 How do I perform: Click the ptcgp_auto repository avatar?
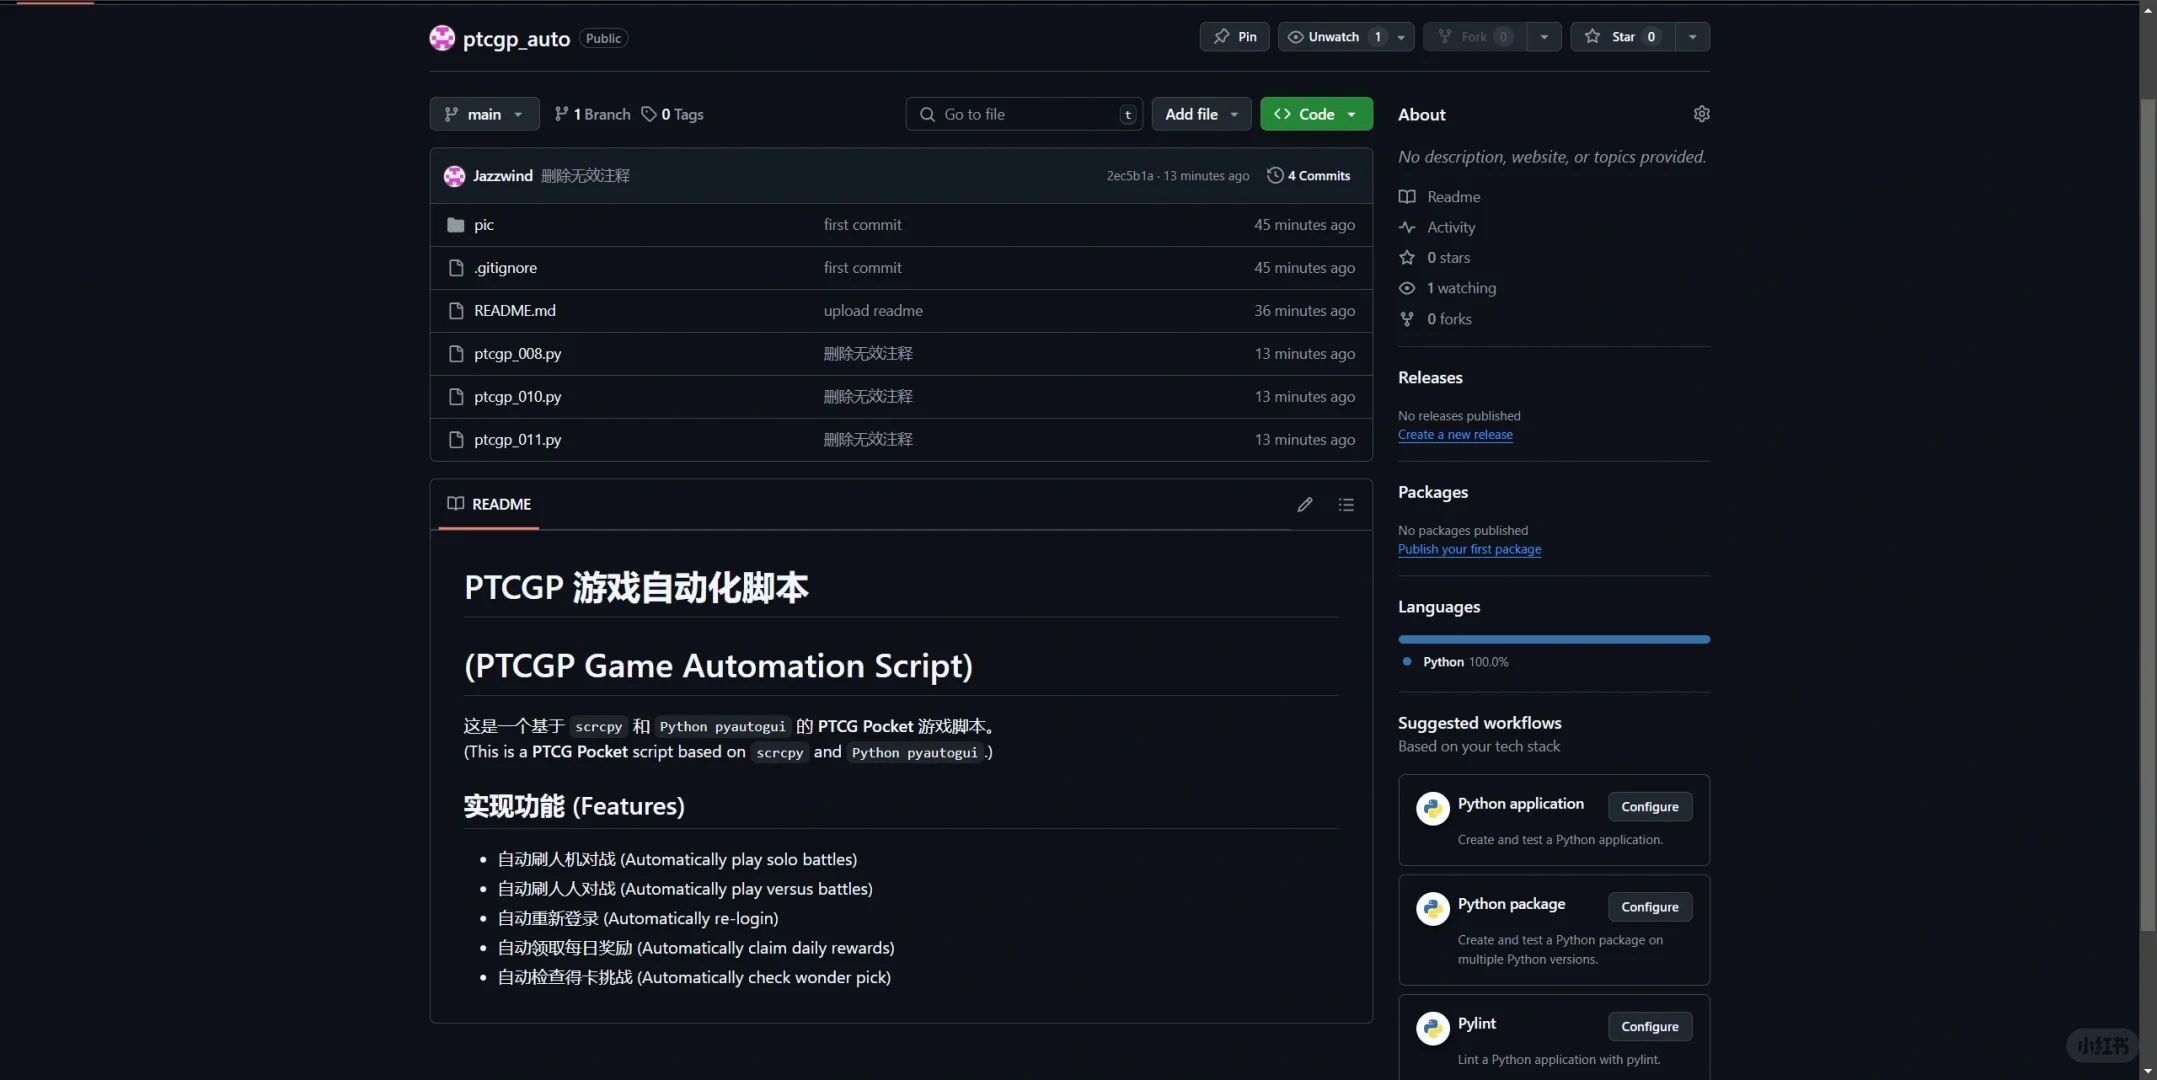pos(442,38)
